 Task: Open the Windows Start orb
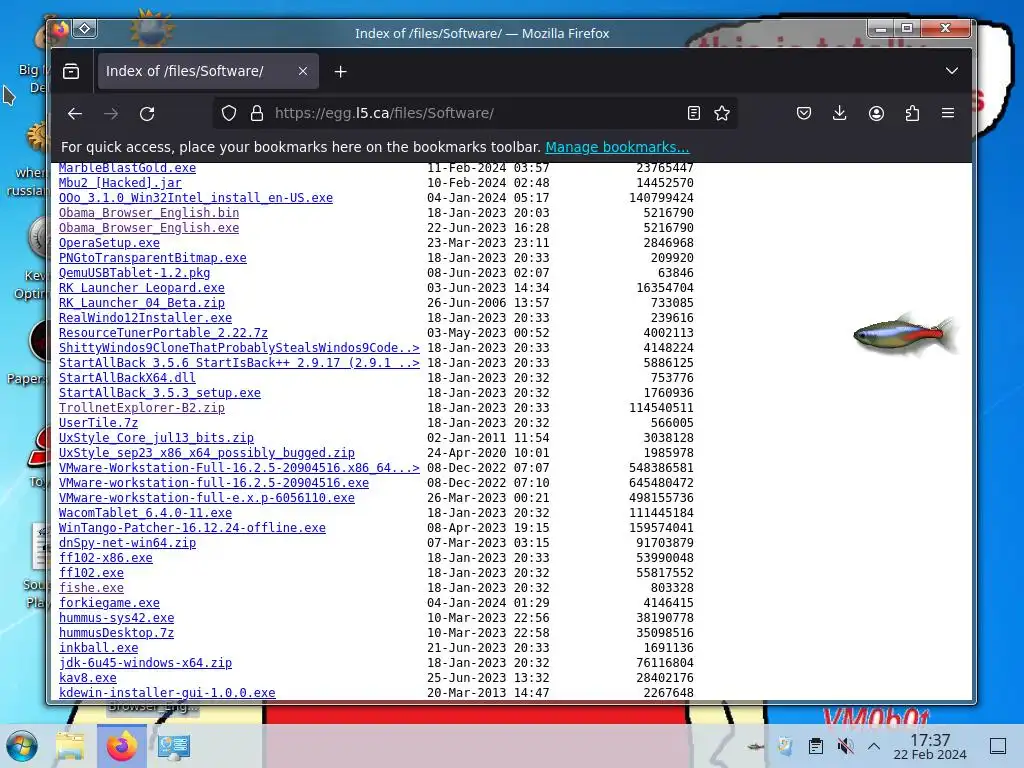point(22,746)
